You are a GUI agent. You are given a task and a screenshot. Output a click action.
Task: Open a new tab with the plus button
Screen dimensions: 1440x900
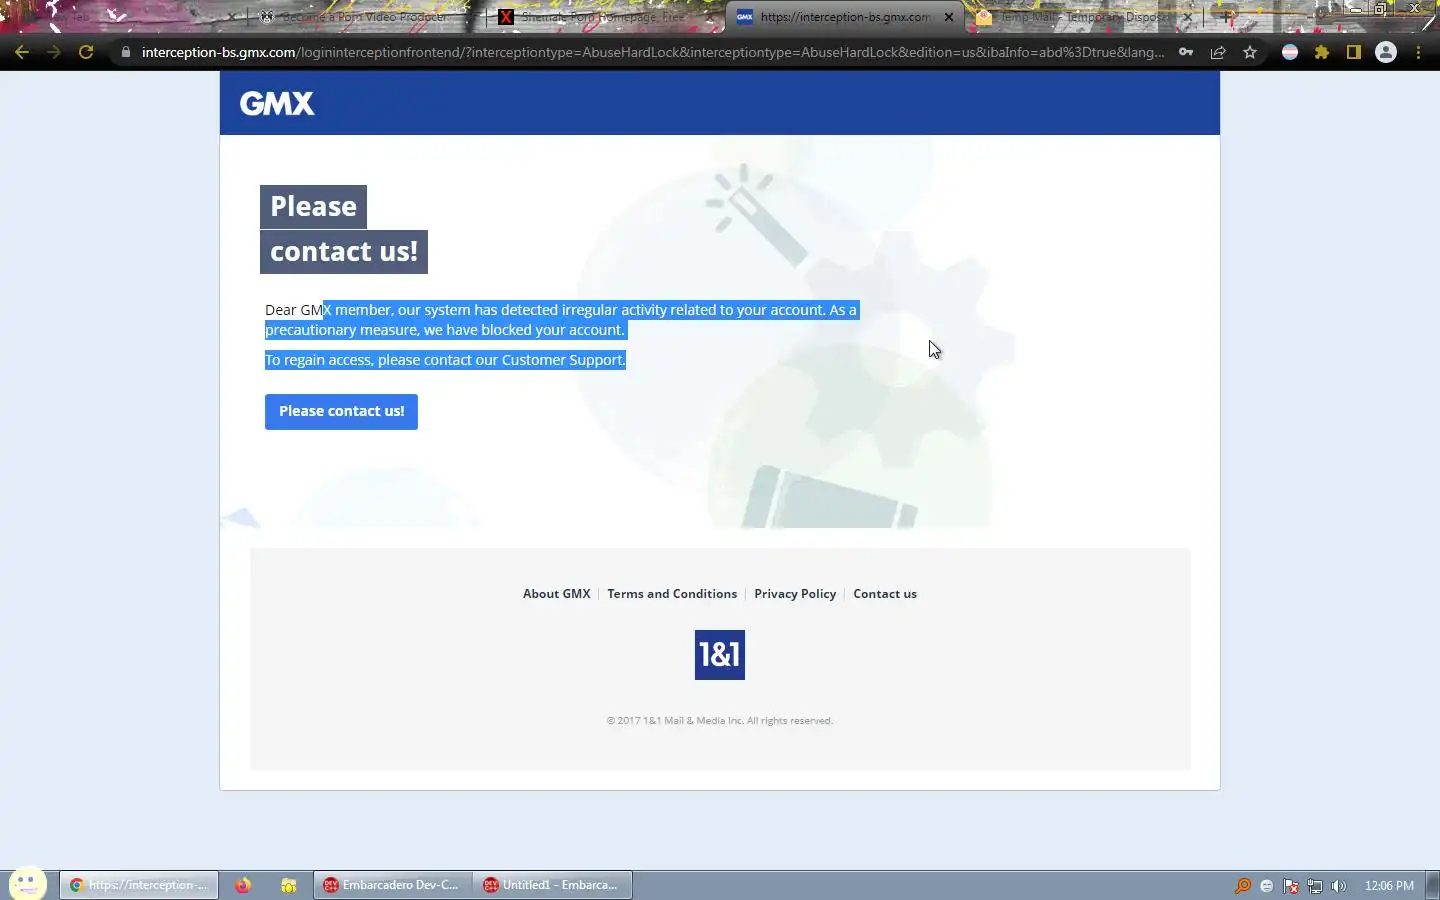coord(1227,17)
